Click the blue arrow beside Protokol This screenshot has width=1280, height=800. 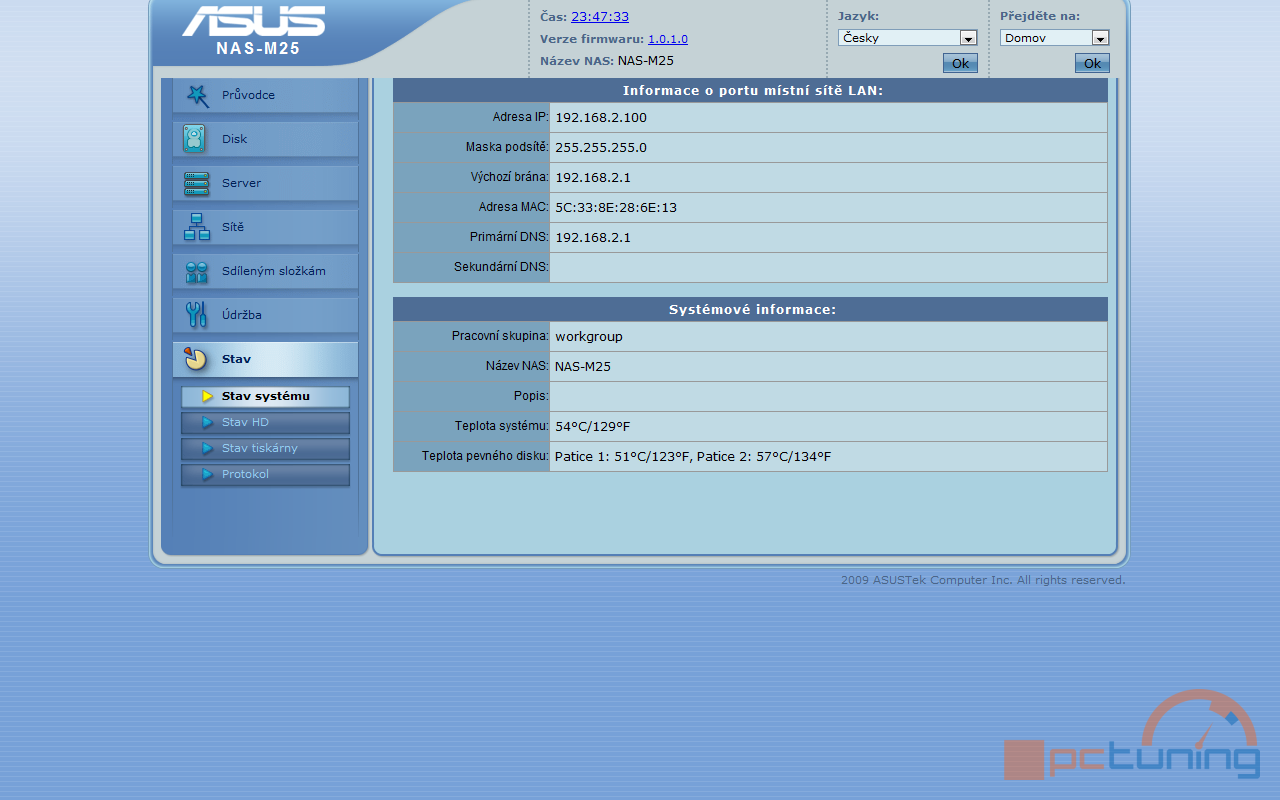coord(208,474)
